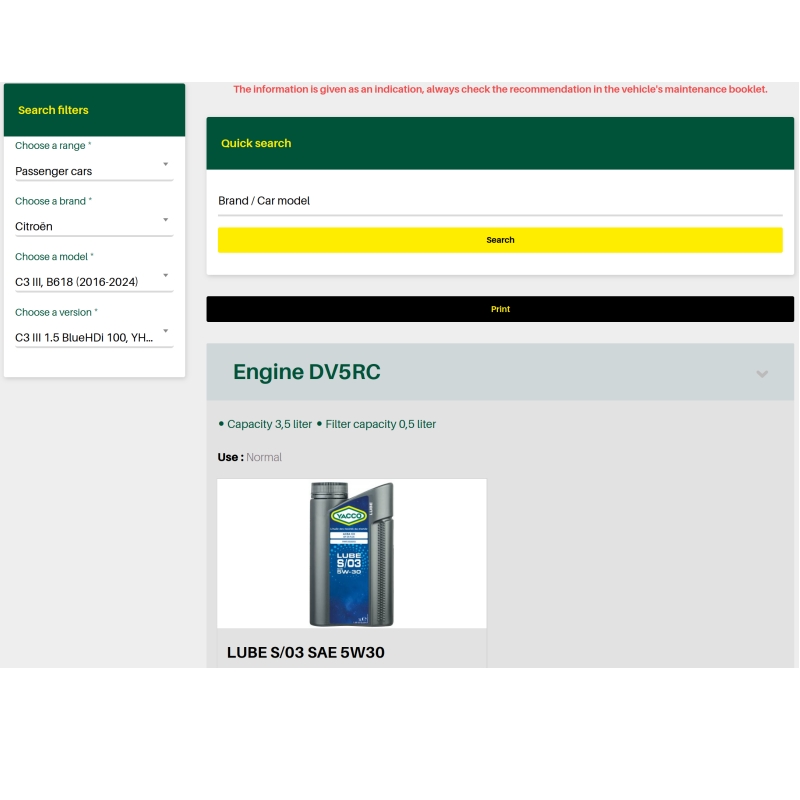
Task: Open the model dropdown showing C3 III, B618
Action: [94, 282]
